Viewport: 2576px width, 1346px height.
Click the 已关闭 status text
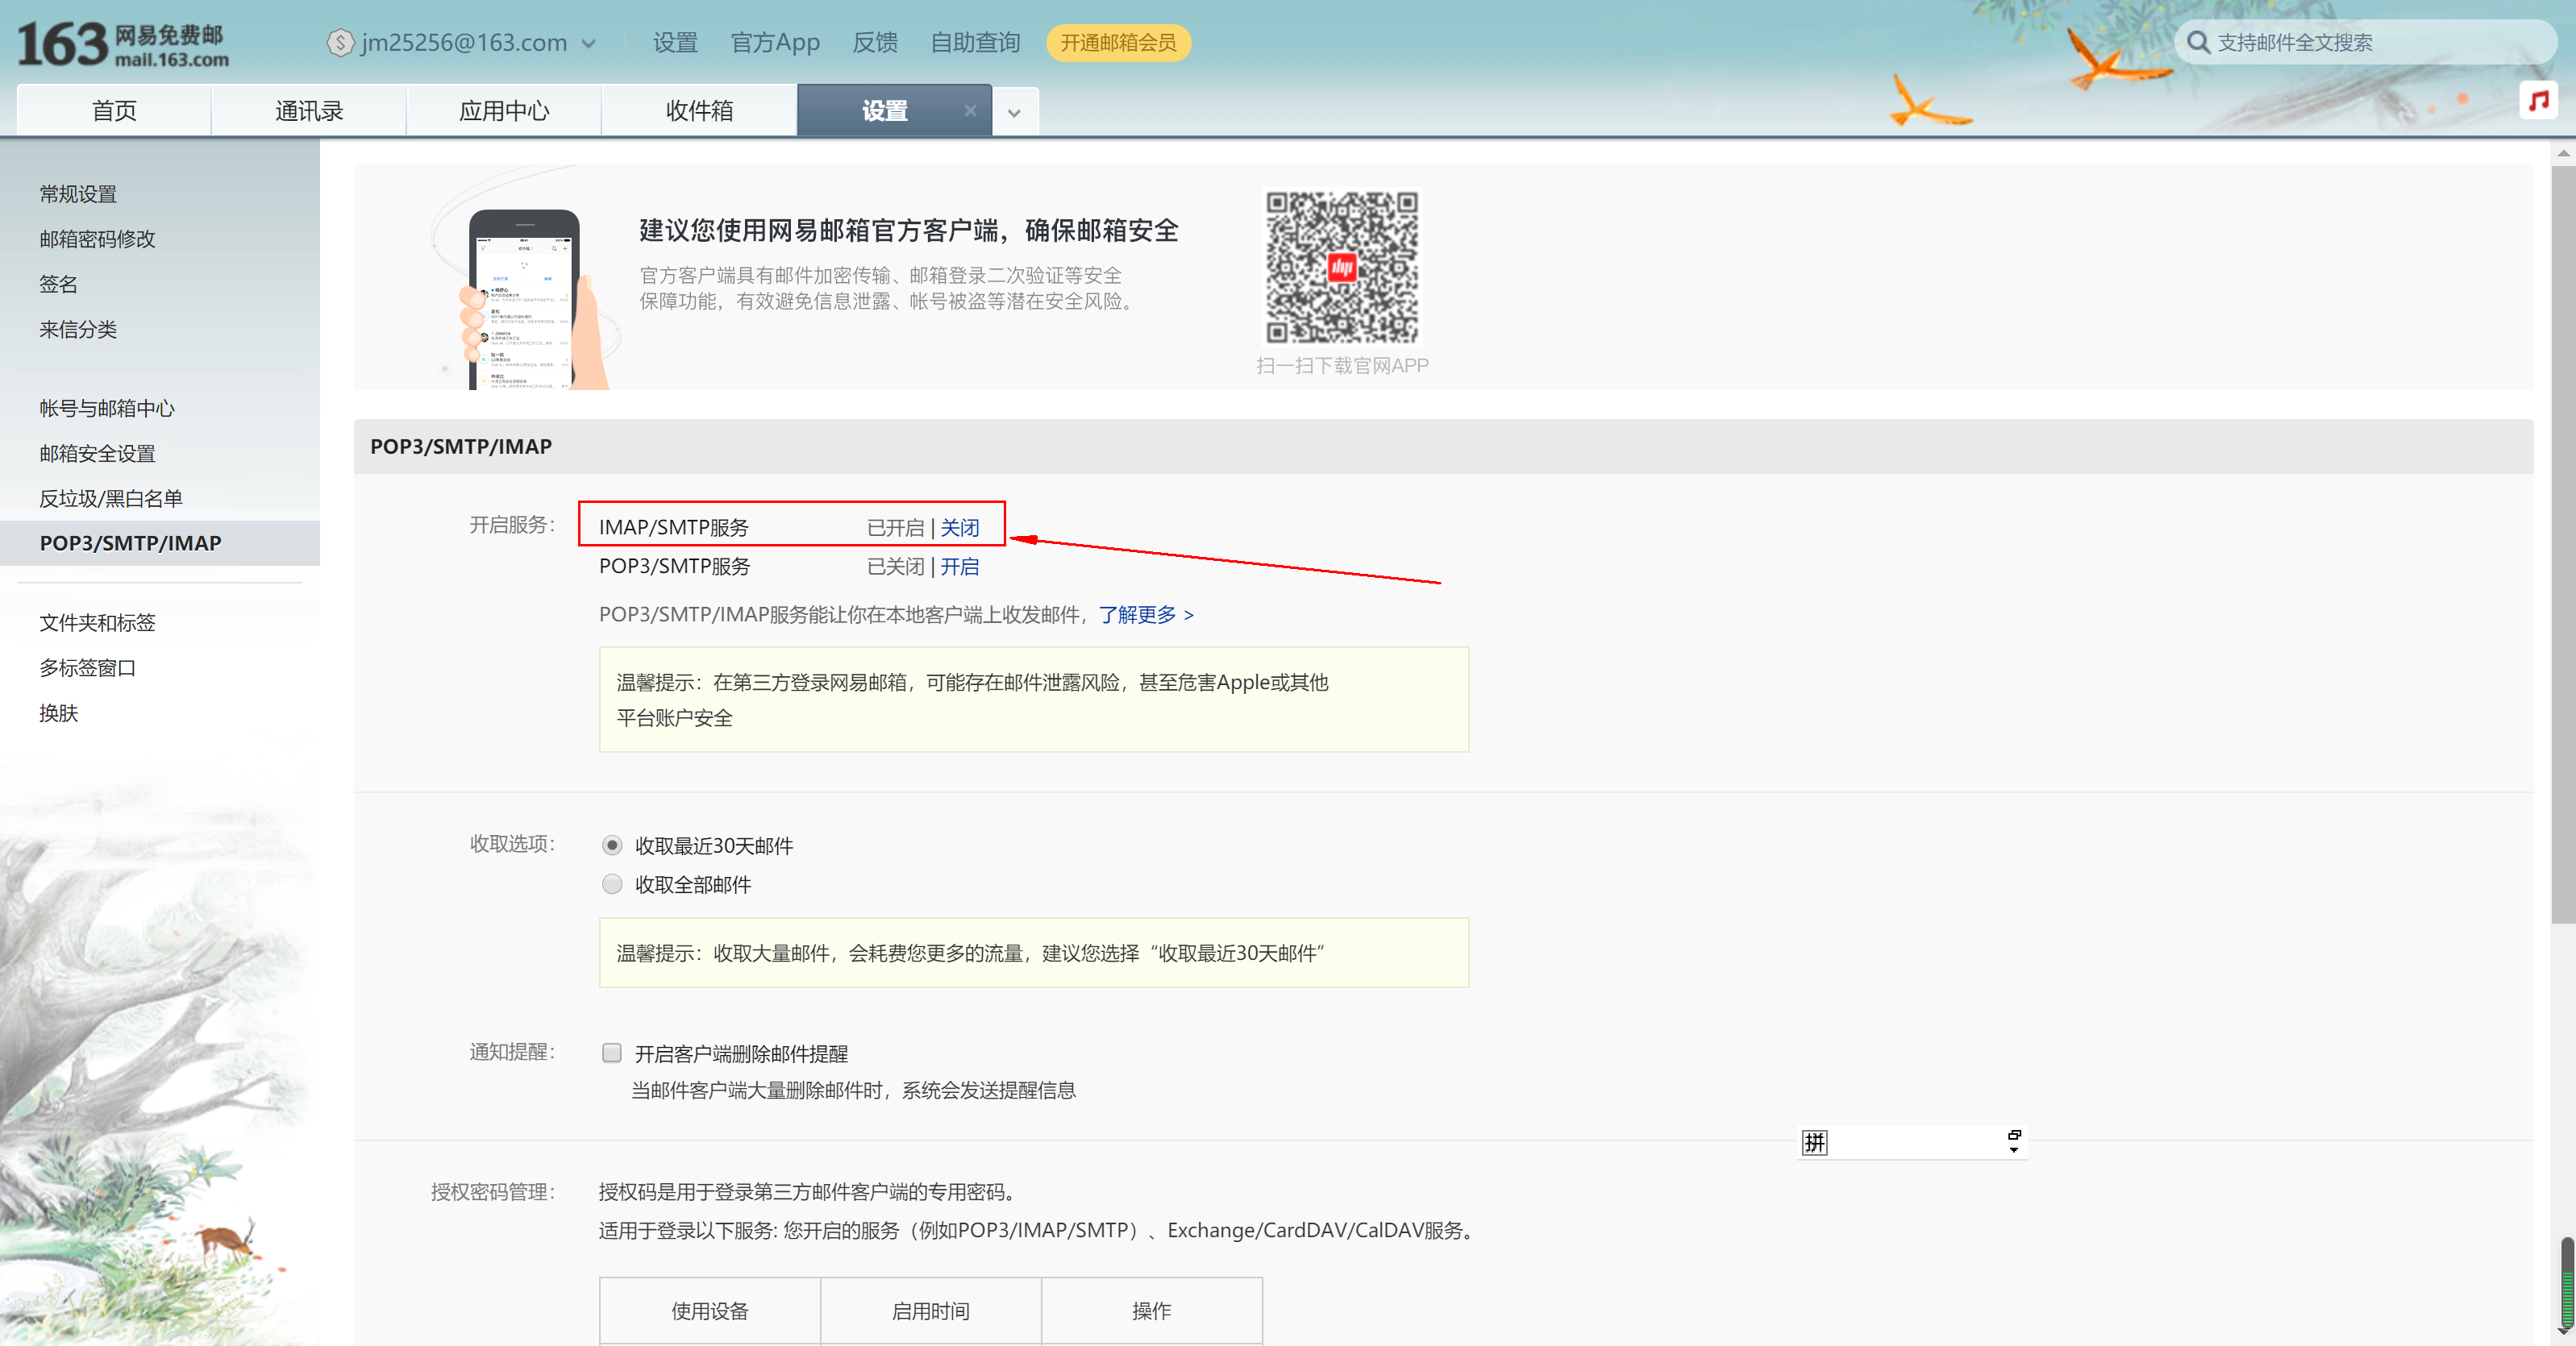pyautogui.click(x=896, y=566)
